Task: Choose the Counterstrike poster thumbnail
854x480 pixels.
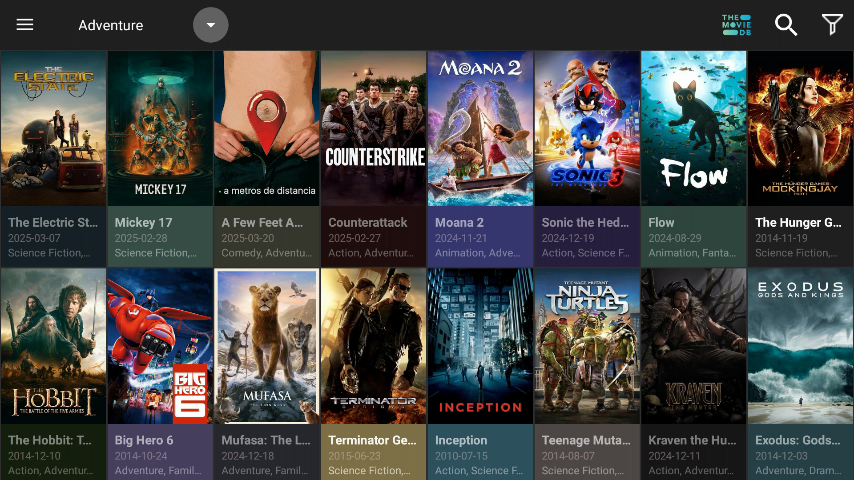Action: 373,129
